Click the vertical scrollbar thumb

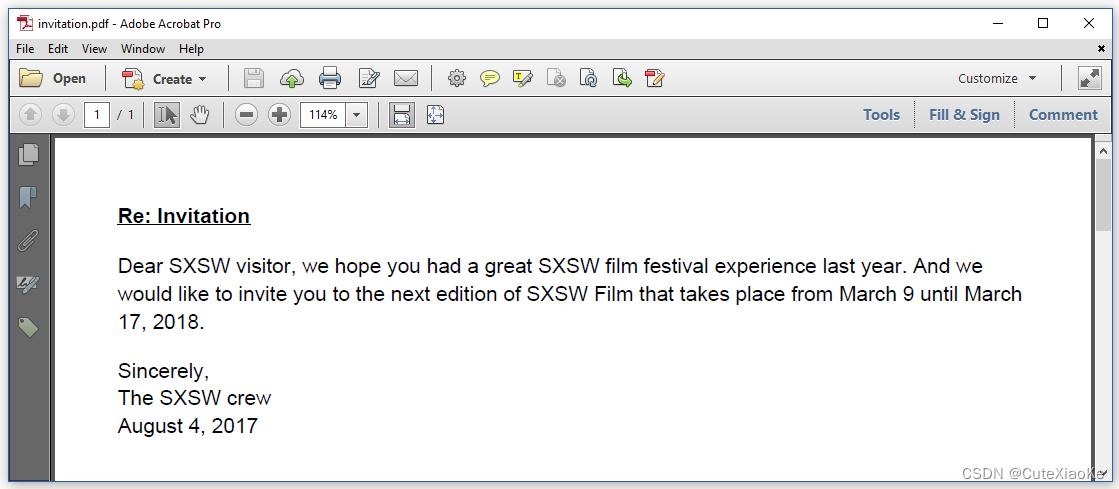(x=1103, y=196)
